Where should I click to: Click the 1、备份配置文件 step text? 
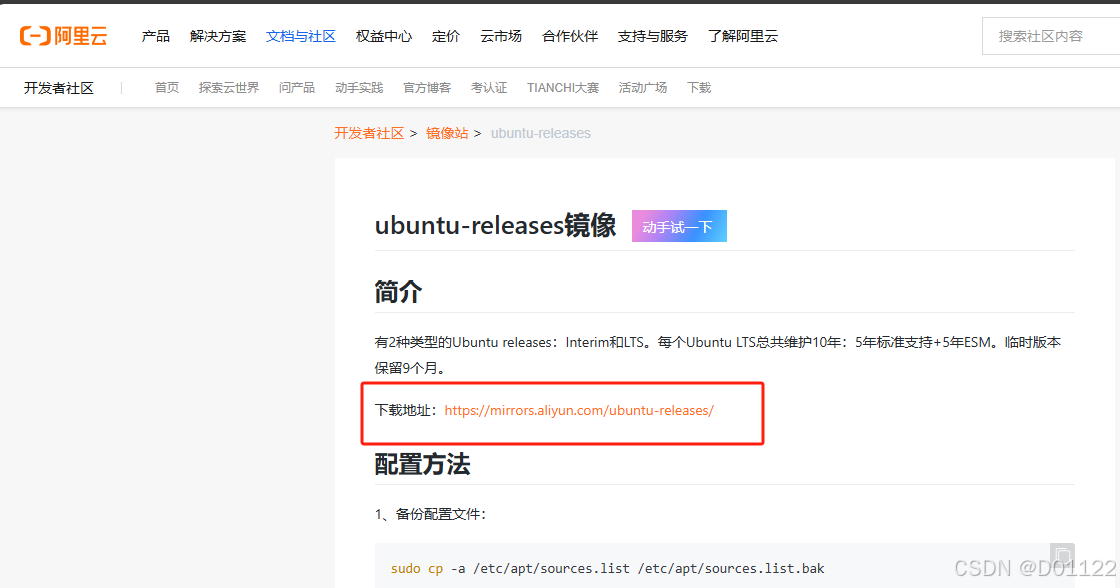(430, 514)
